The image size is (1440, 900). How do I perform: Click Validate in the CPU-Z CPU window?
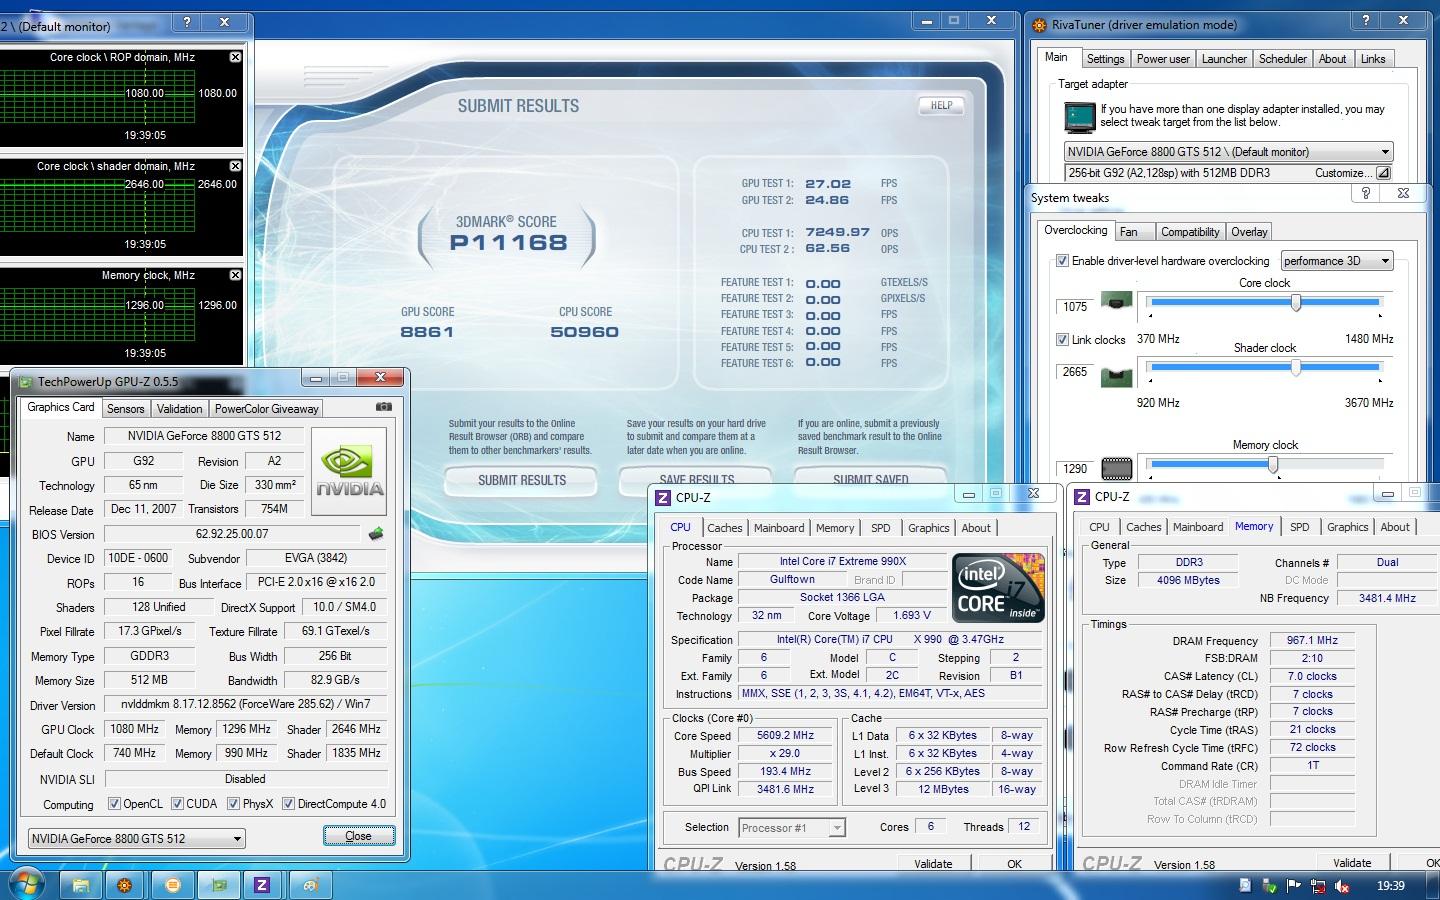coord(933,864)
